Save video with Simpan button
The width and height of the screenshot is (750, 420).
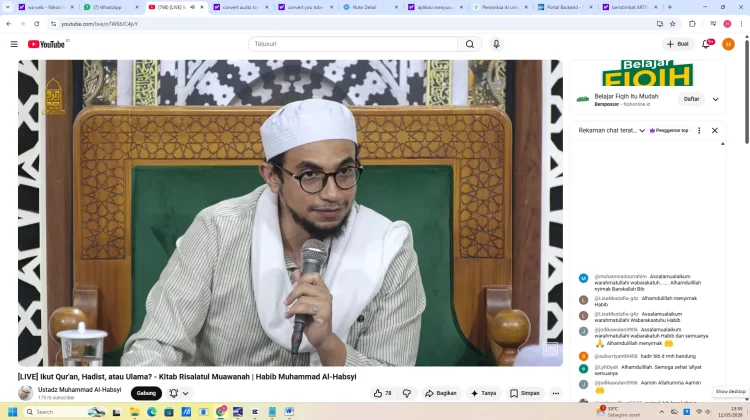point(524,393)
